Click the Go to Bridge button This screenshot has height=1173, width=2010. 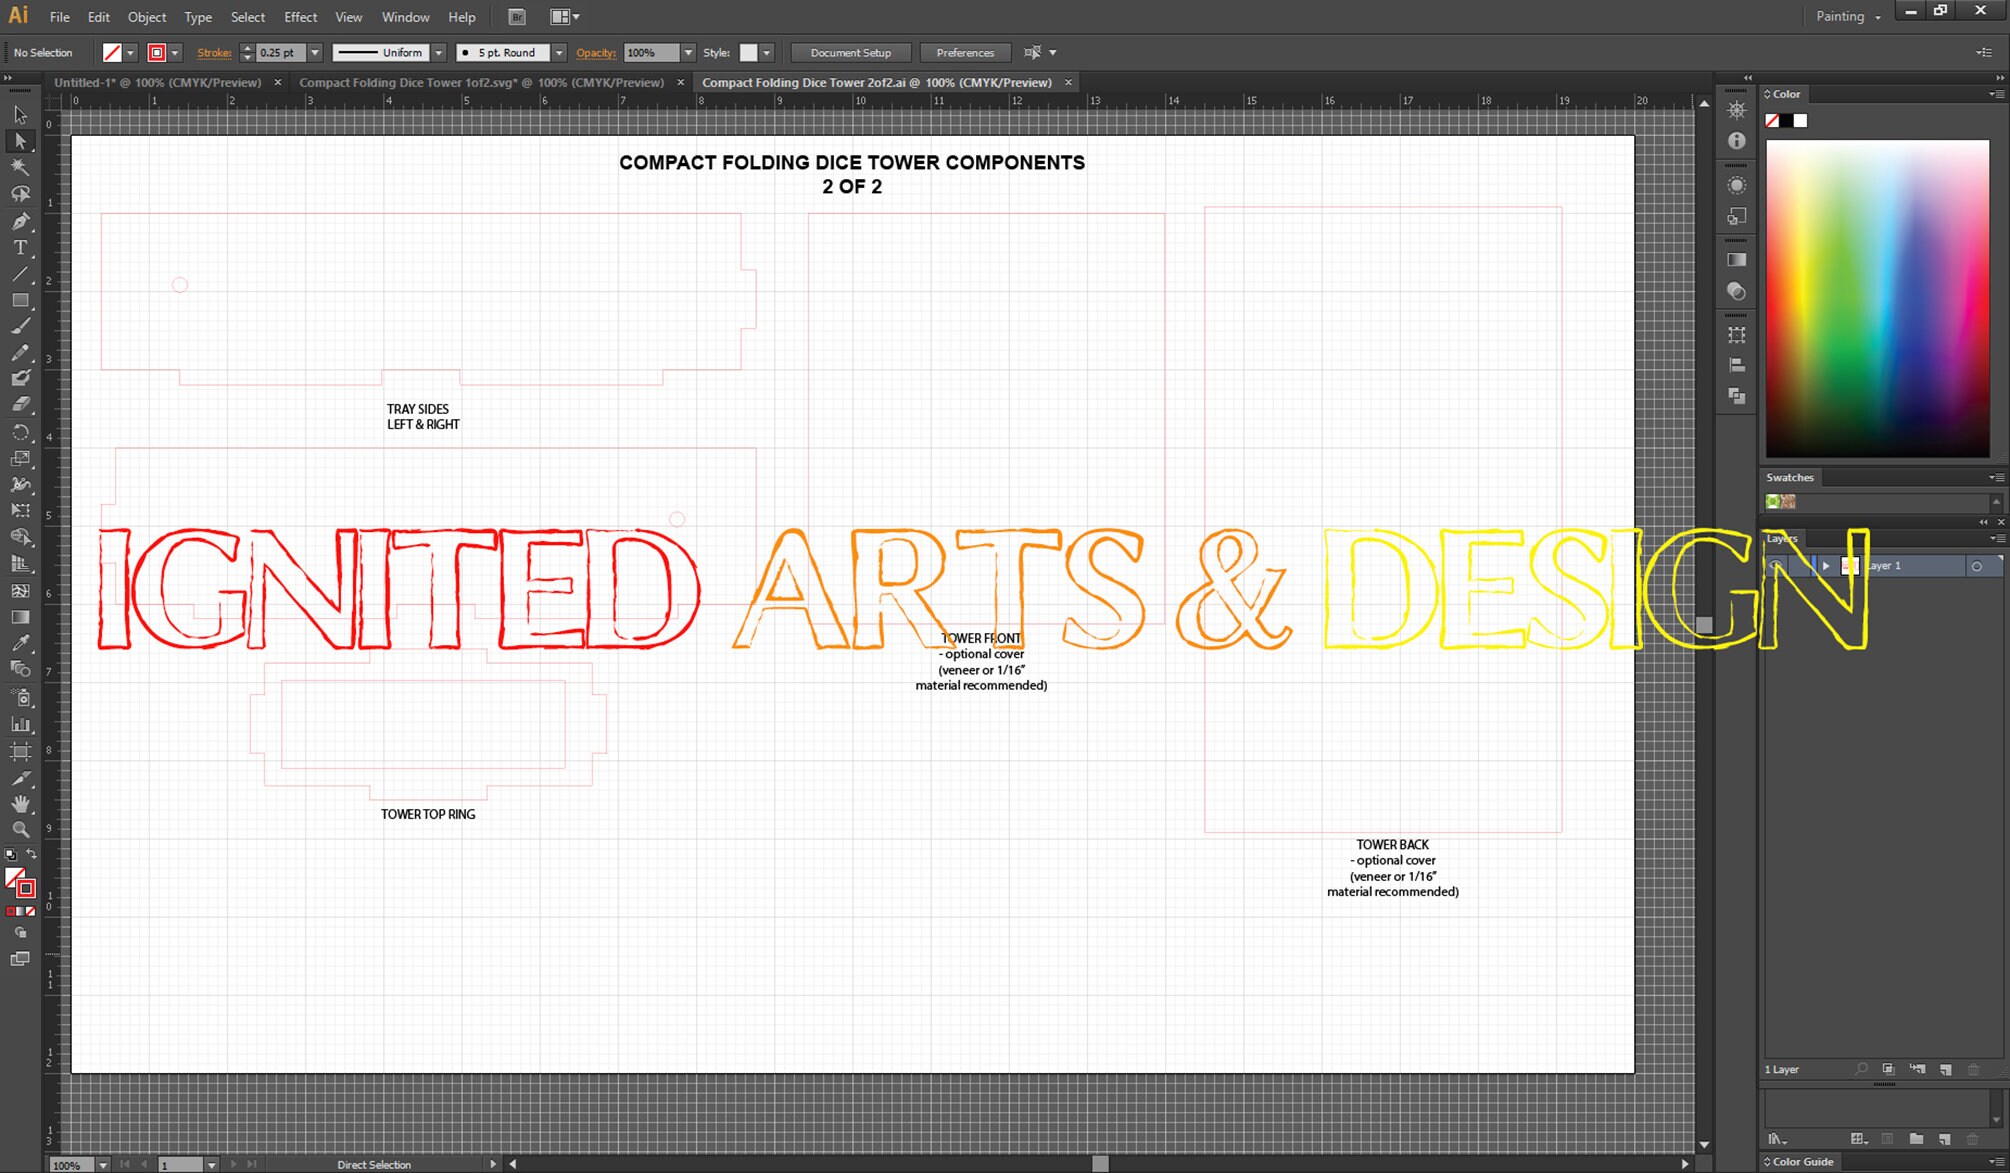point(517,17)
